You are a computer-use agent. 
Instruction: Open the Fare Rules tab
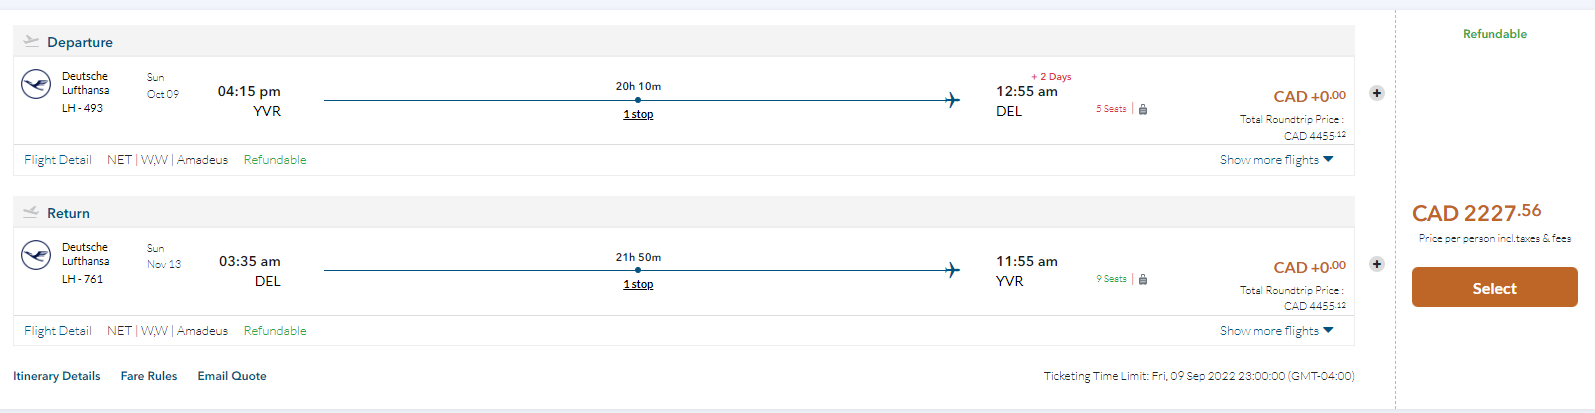tap(149, 376)
